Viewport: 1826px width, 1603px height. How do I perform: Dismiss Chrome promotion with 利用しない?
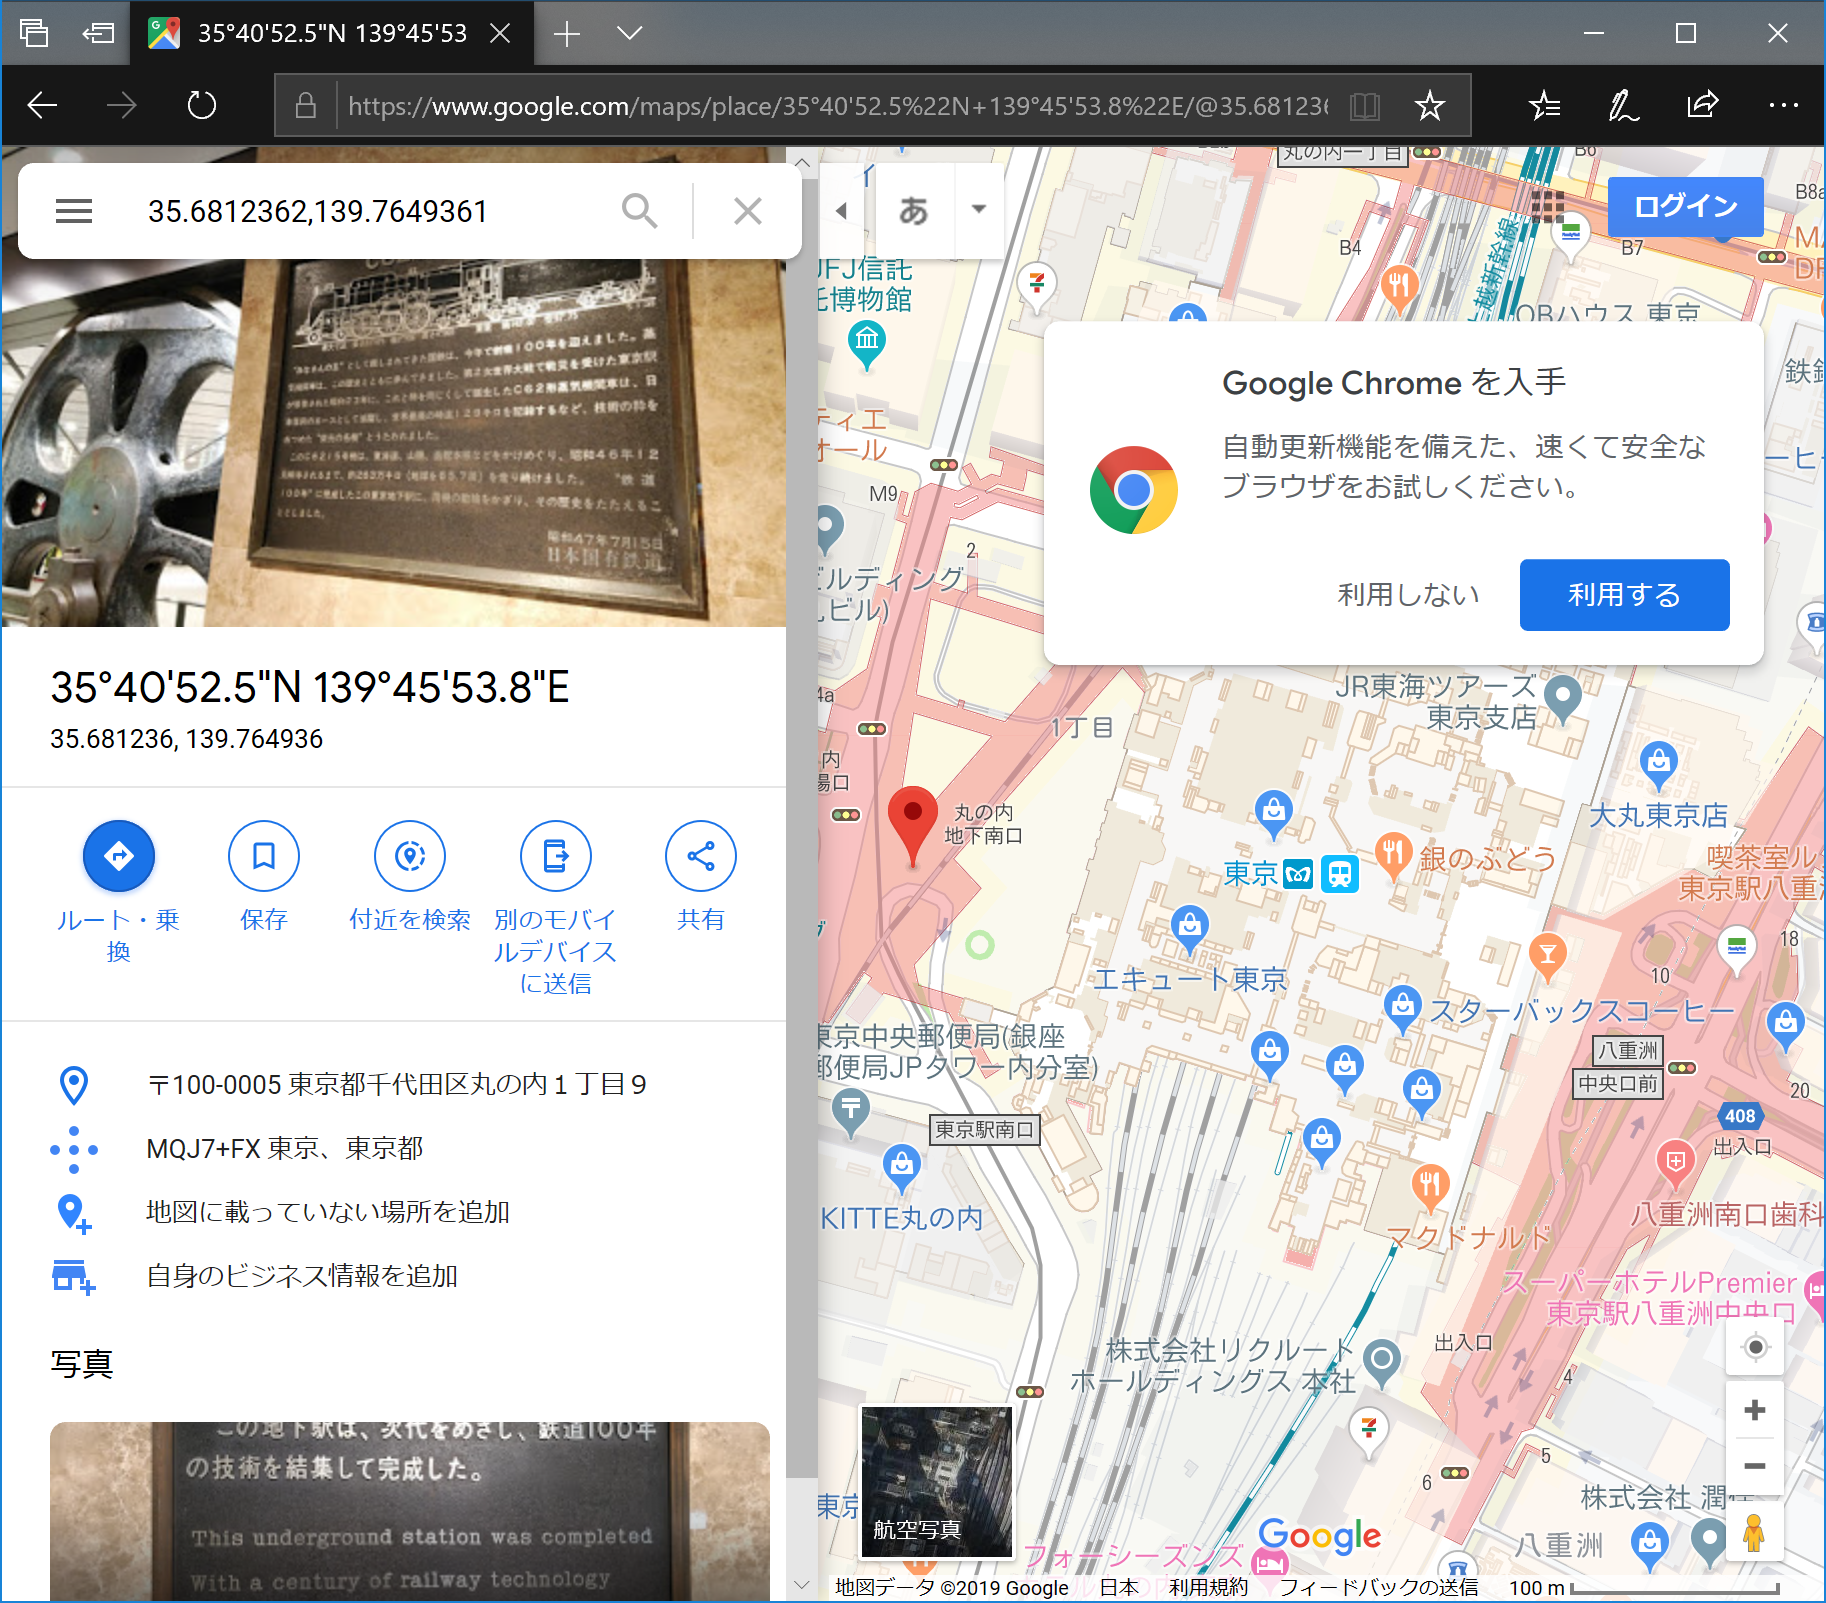pyautogui.click(x=1406, y=594)
